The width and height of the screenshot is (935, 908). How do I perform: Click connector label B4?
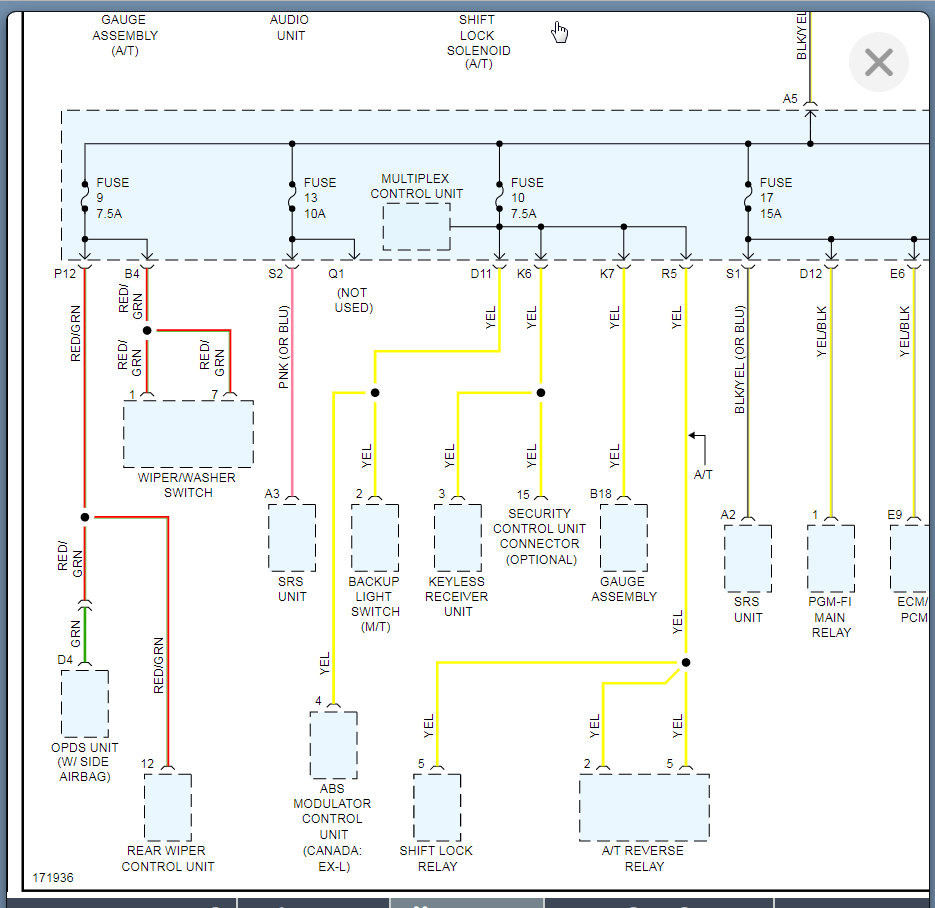pyautogui.click(x=132, y=274)
